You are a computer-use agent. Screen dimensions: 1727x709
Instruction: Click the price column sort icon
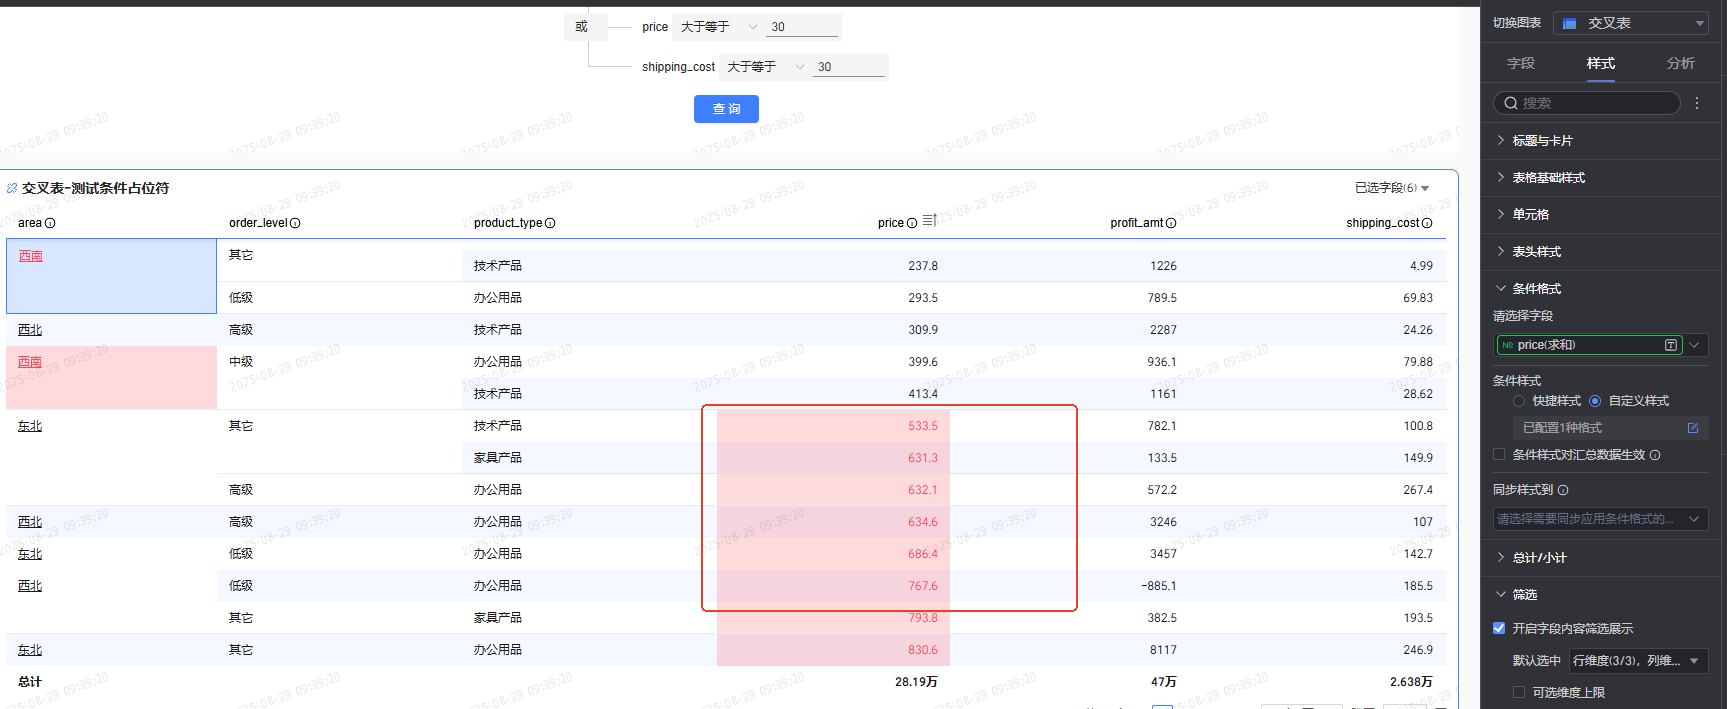929,221
